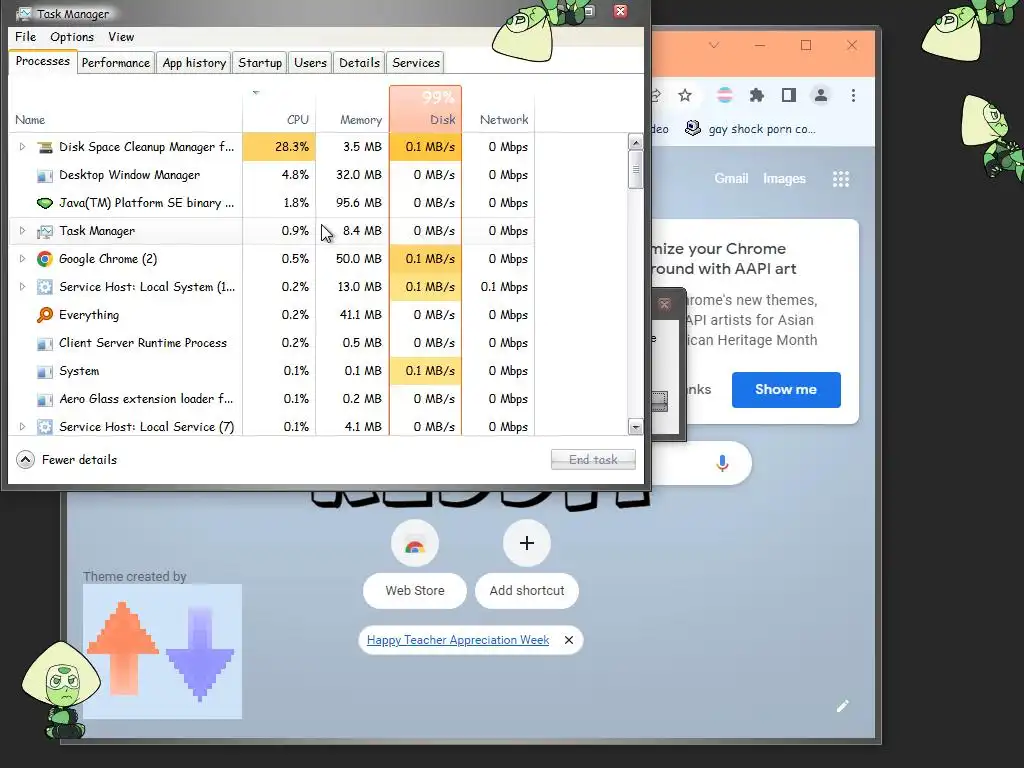Click the Java Platform SE binary icon
The width and height of the screenshot is (1024, 768).
pos(44,203)
